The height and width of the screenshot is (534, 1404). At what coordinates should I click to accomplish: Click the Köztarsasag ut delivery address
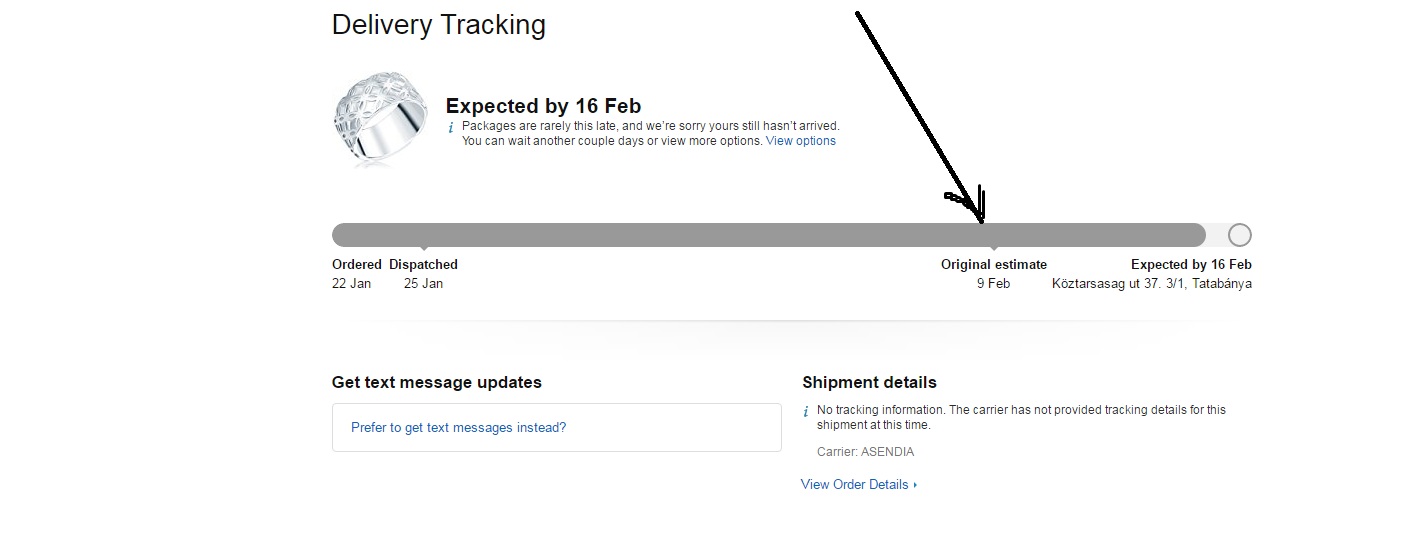1151,284
